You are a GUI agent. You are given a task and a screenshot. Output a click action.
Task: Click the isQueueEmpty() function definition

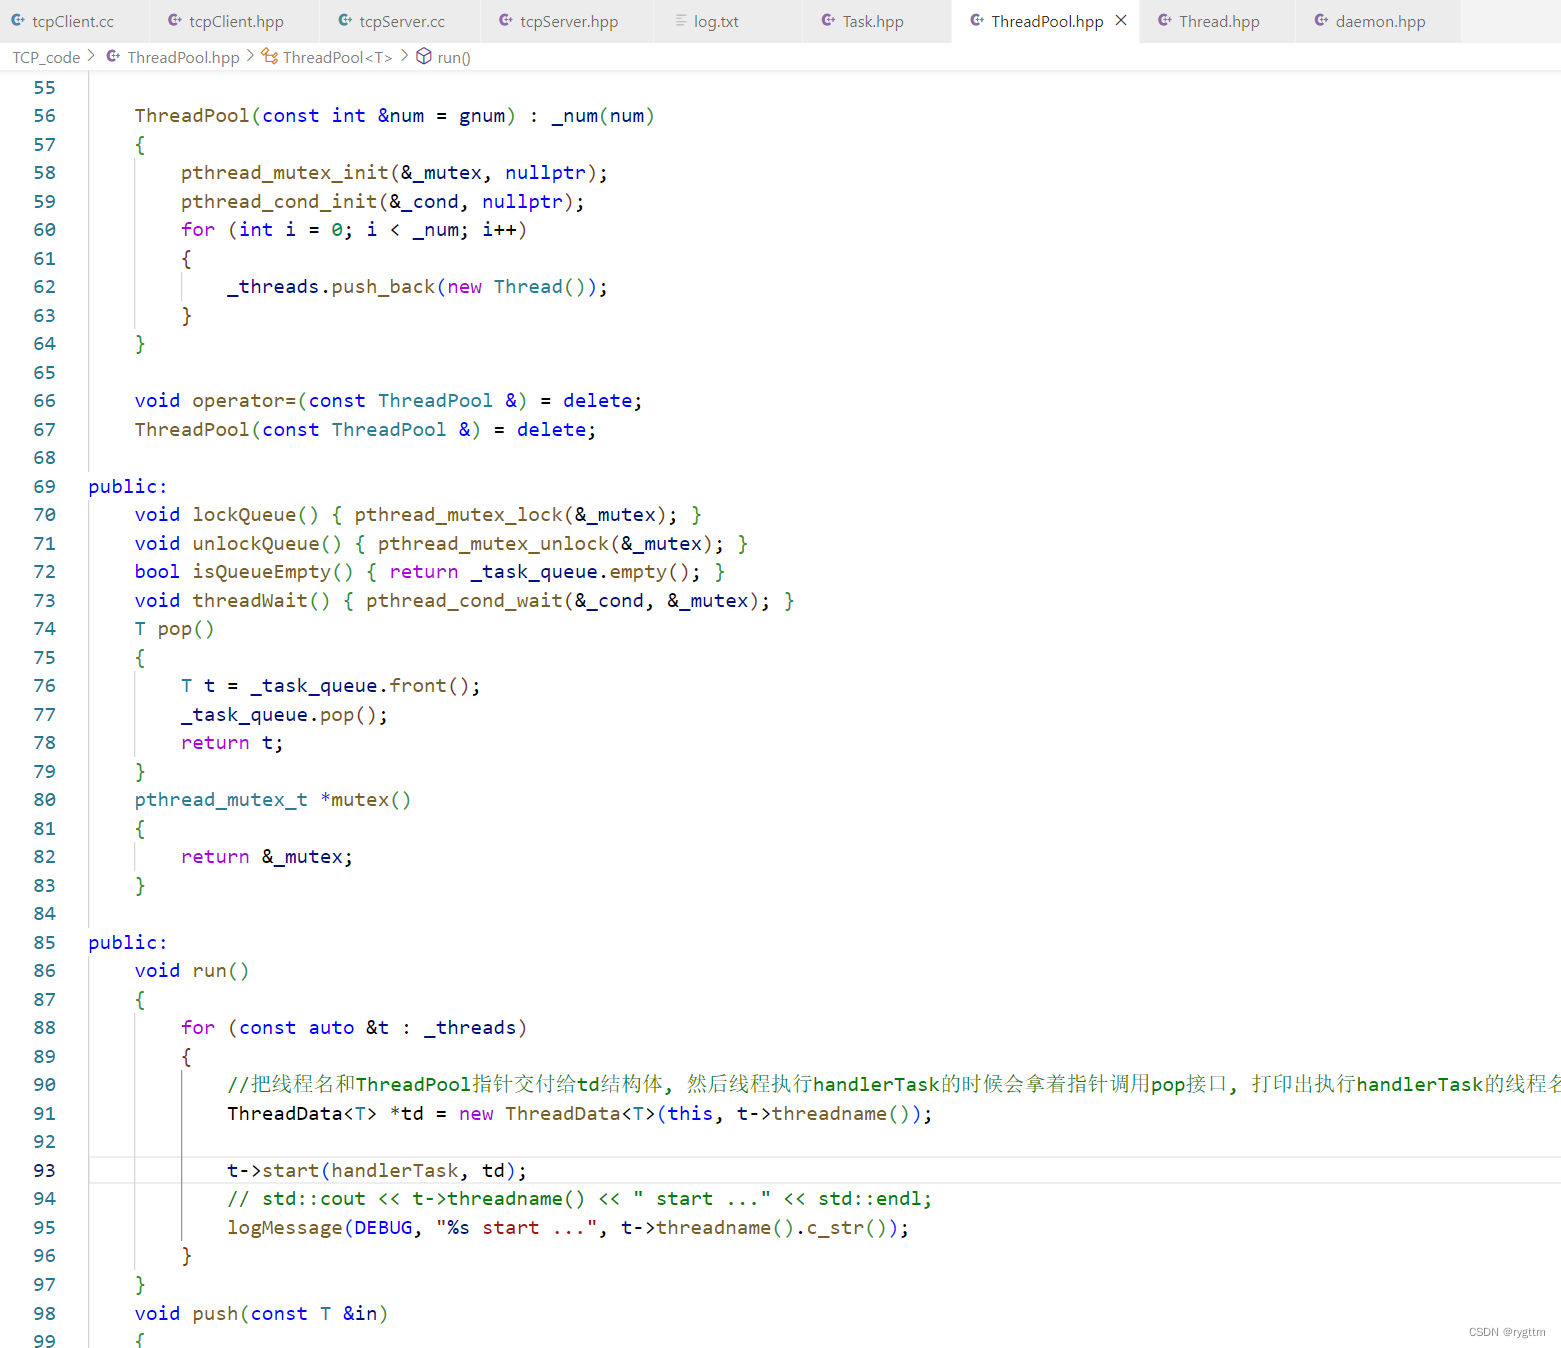point(430,572)
